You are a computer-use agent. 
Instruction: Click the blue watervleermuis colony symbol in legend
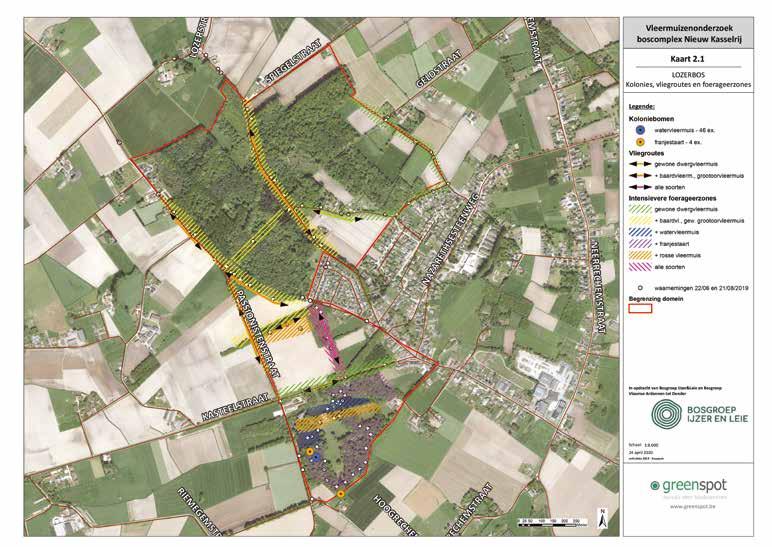tap(640, 130)
